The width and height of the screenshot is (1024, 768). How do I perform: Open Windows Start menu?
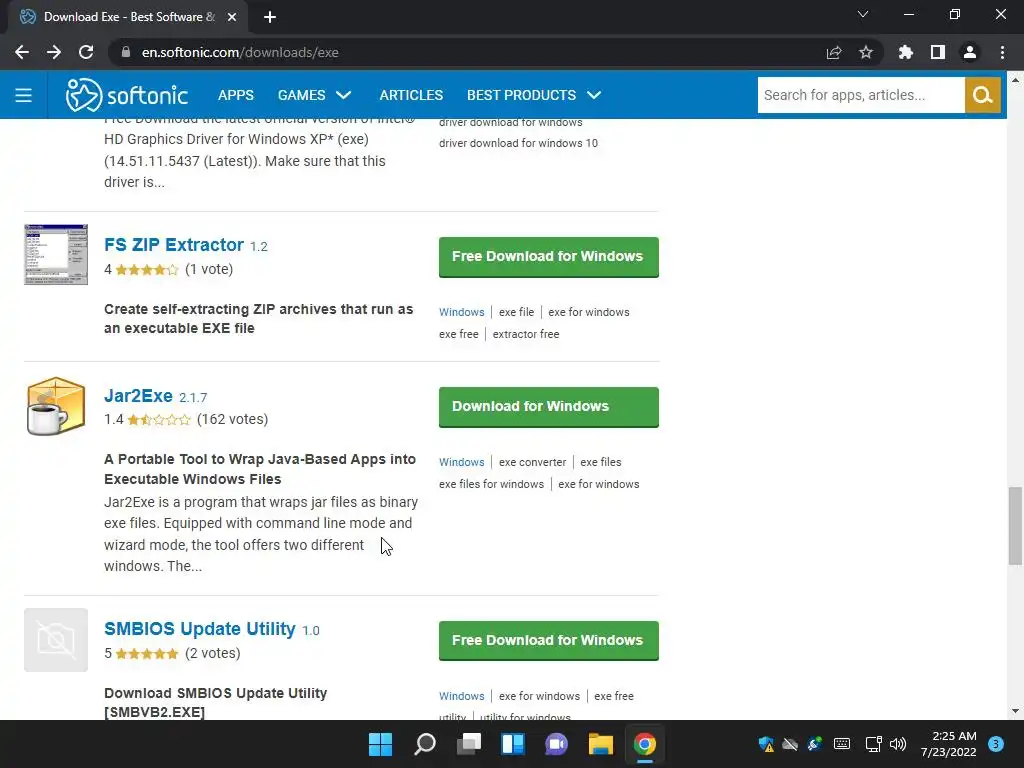[x=380, y=744]
